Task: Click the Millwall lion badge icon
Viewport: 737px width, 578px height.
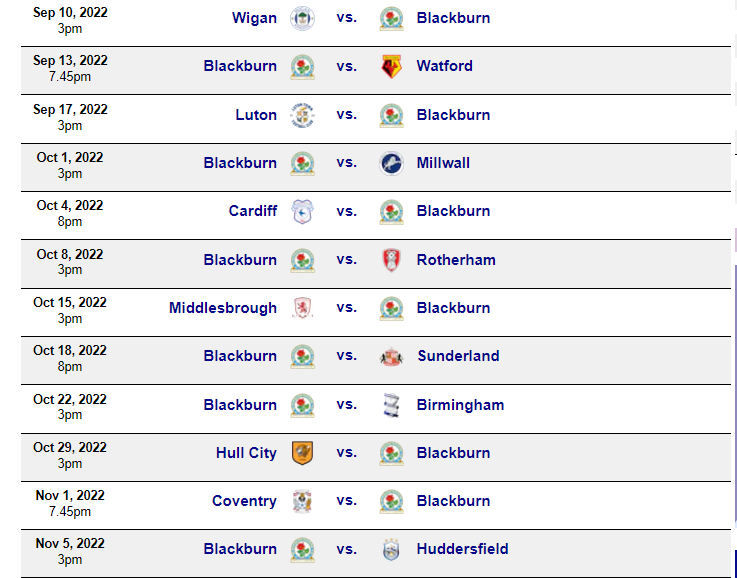Action: coord(391,163)
